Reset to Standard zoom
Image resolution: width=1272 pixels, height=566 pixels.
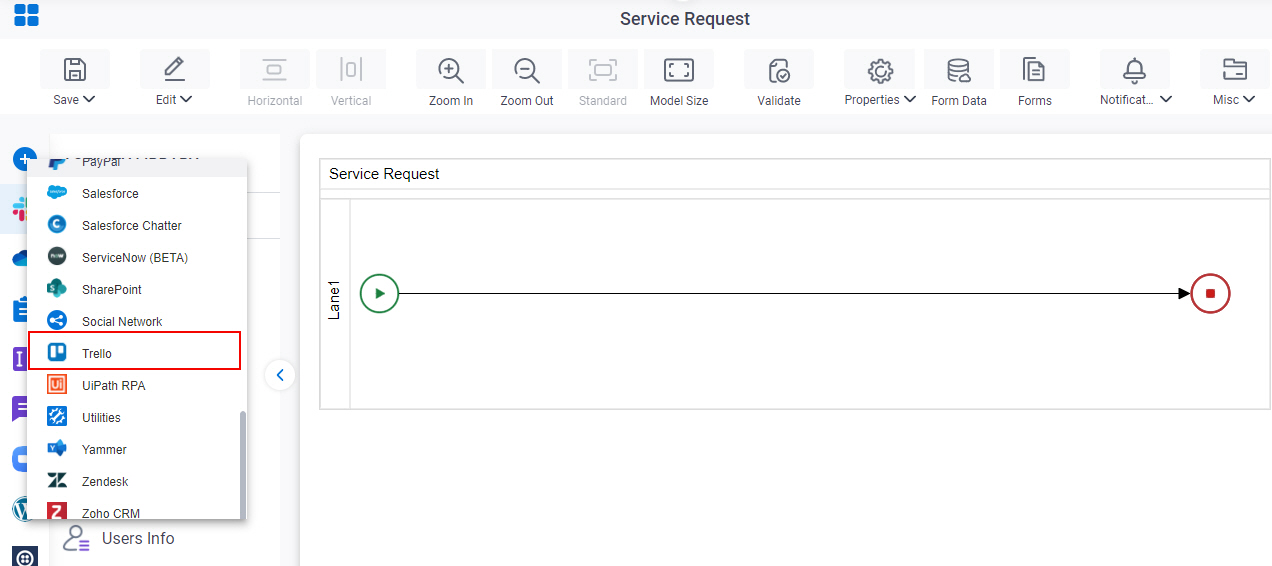coord(603,70)
